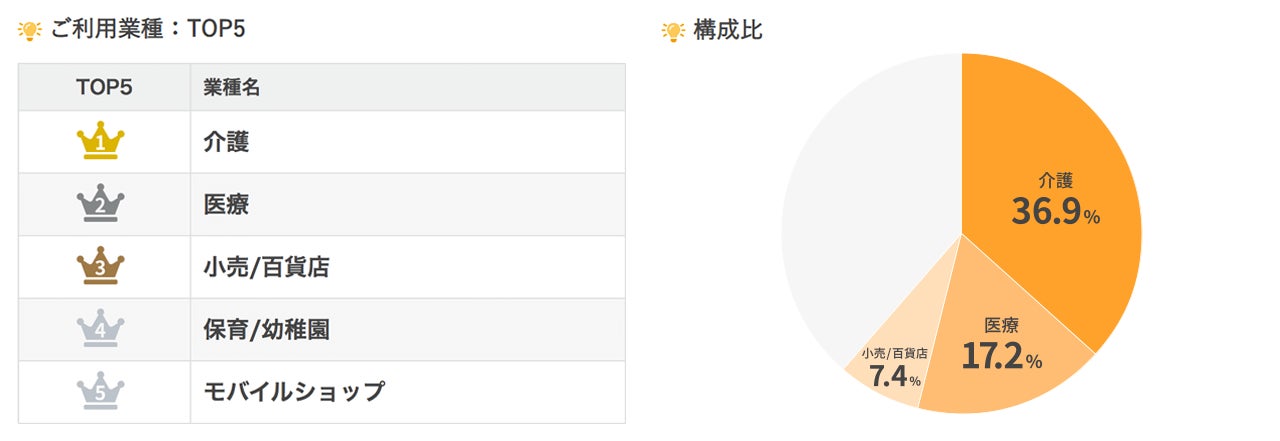Screen dimensions: 1280x441
Task: Click the 医療 17.2% pie slice
Action: pos(1000,345)
